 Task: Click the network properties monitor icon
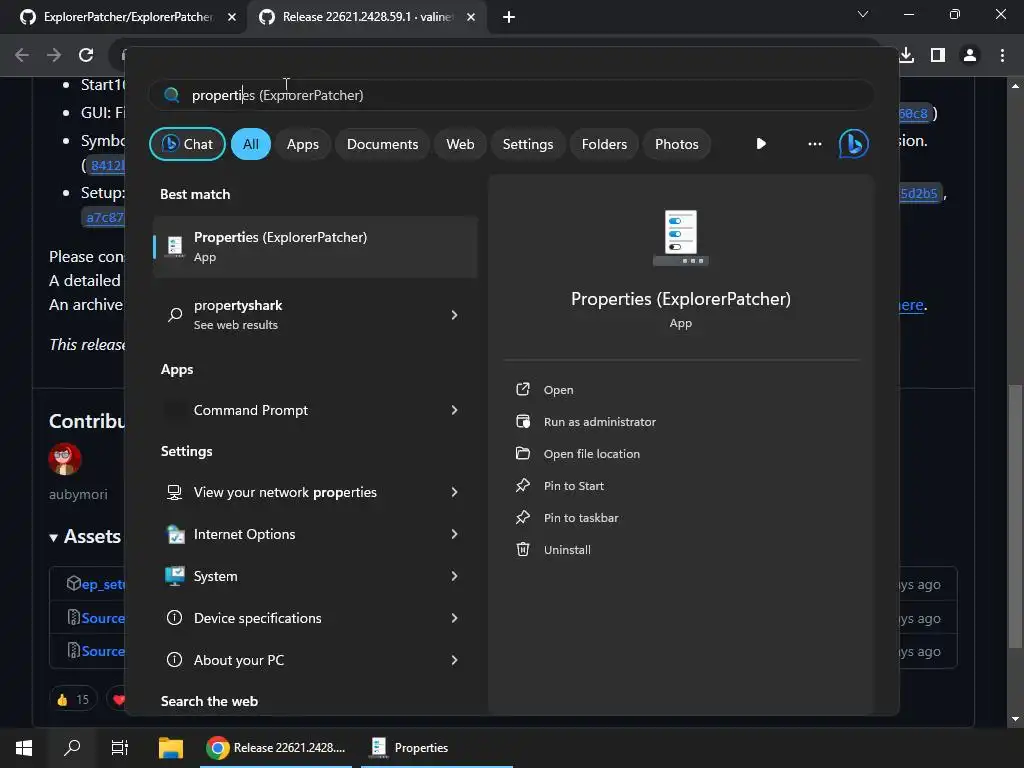tap(174, 492)
